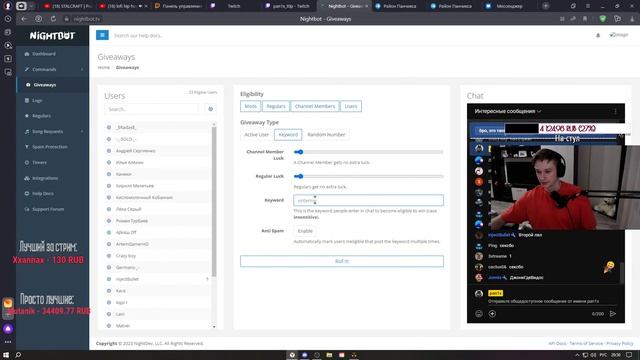This screenshot has width=640, height=360.
Task: Open the Privacy Policy footer link
Action: 620,343
